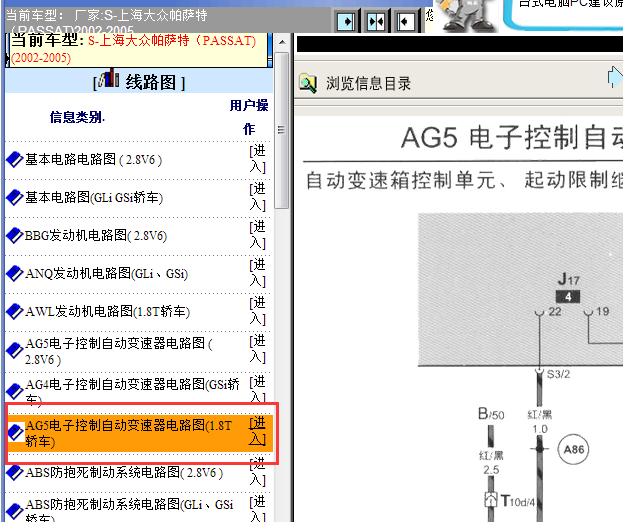Select ABS防抱死制动系统电路图(GLi、GSi轿车) text
623x522 pixels.
[x=129, y=511]
